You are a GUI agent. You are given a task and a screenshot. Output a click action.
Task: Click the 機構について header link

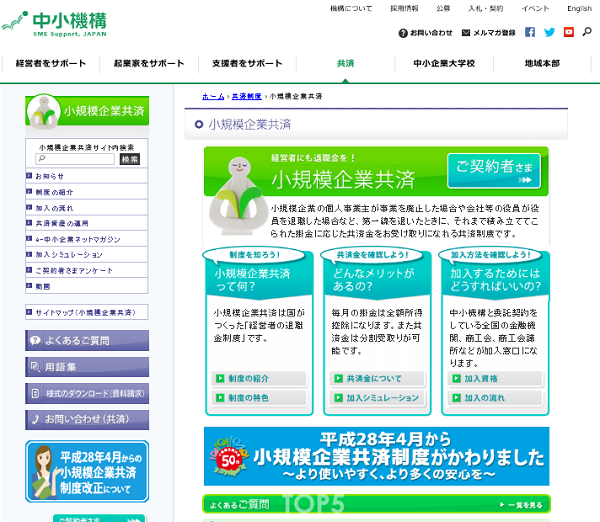click(x=351, y=8)
